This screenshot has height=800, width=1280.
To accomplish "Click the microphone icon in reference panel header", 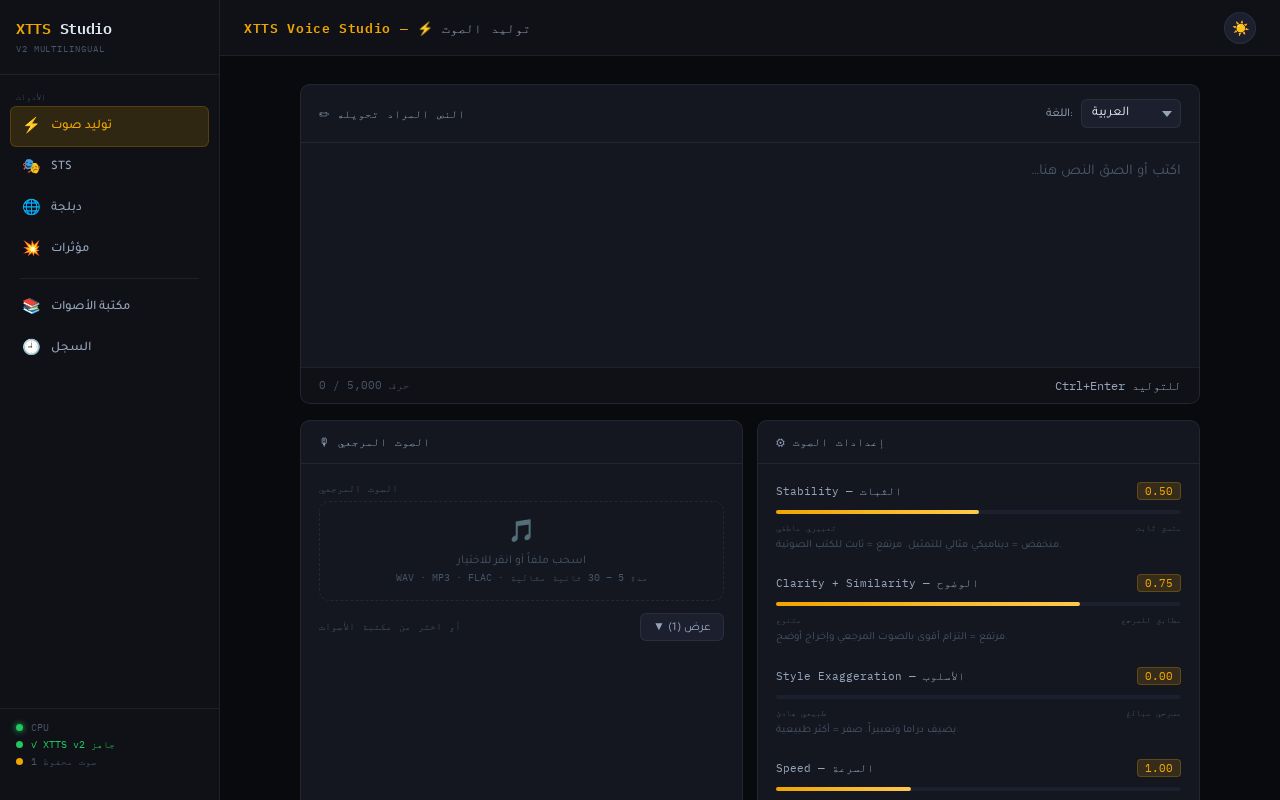I will [324, 443].
